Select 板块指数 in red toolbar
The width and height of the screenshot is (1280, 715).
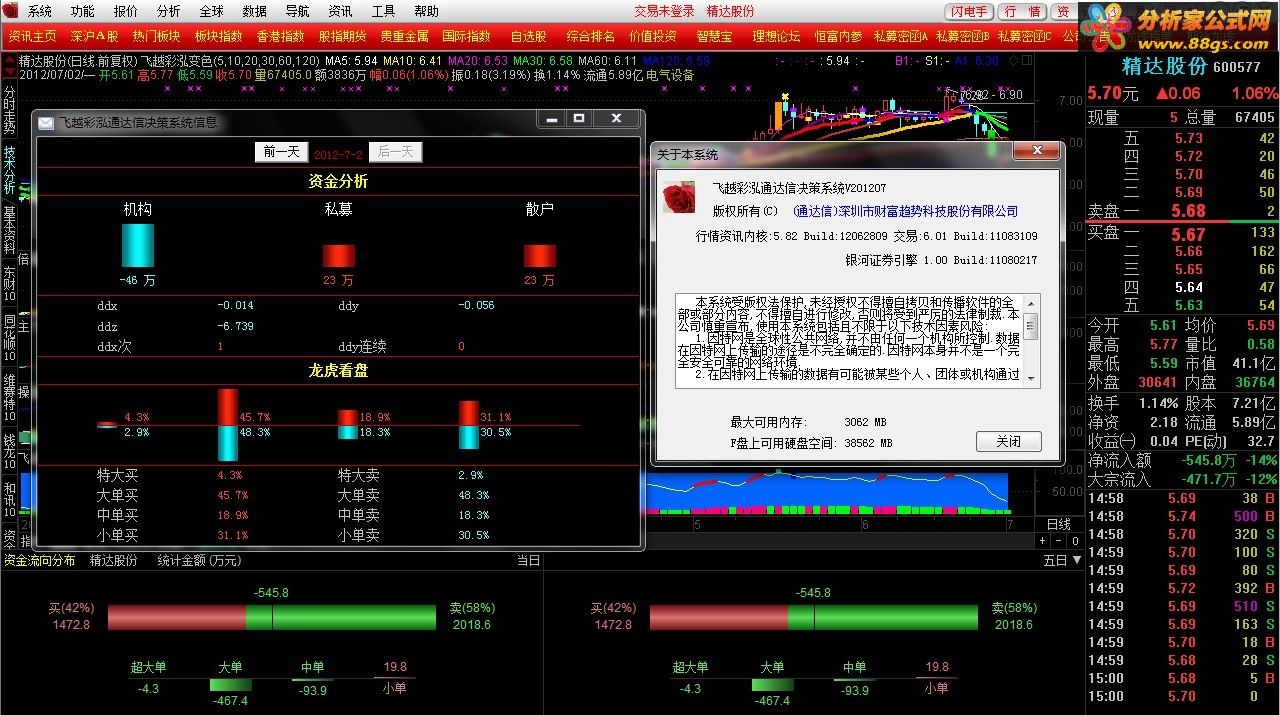tap(219, 36)
